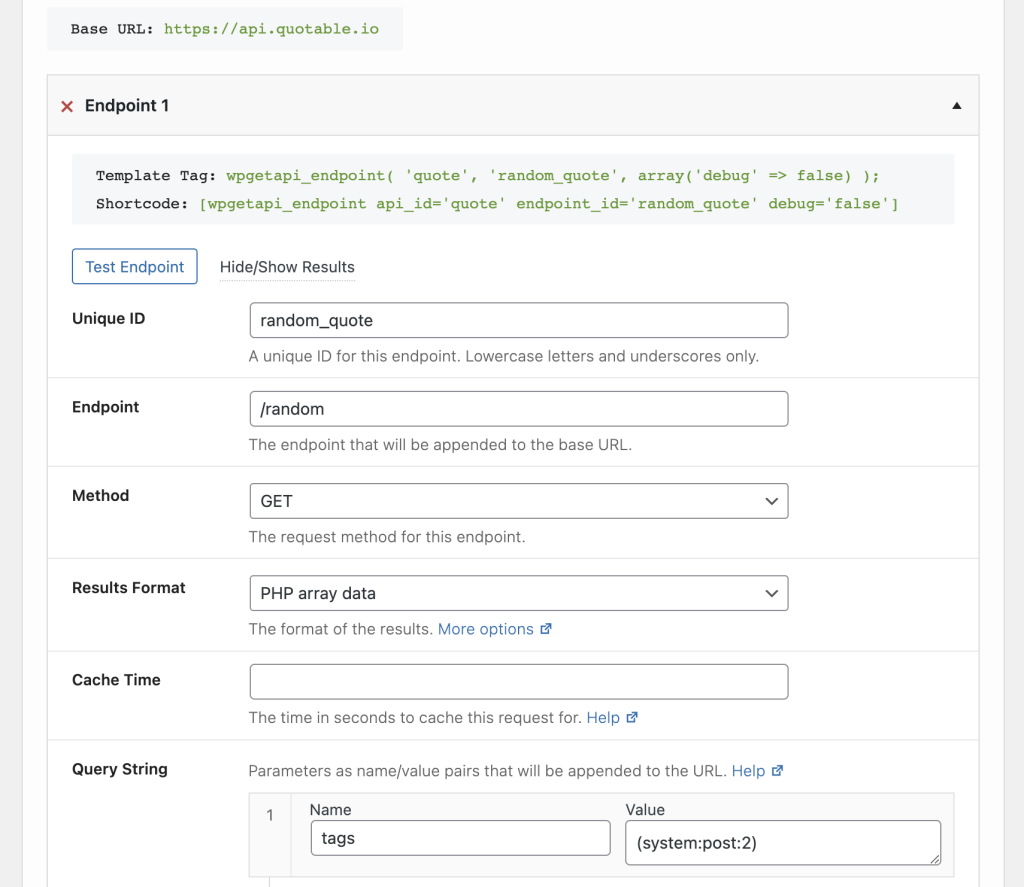
Task: Edit the query parameter Name field containing tags
Action: click(x=459, y=838)
